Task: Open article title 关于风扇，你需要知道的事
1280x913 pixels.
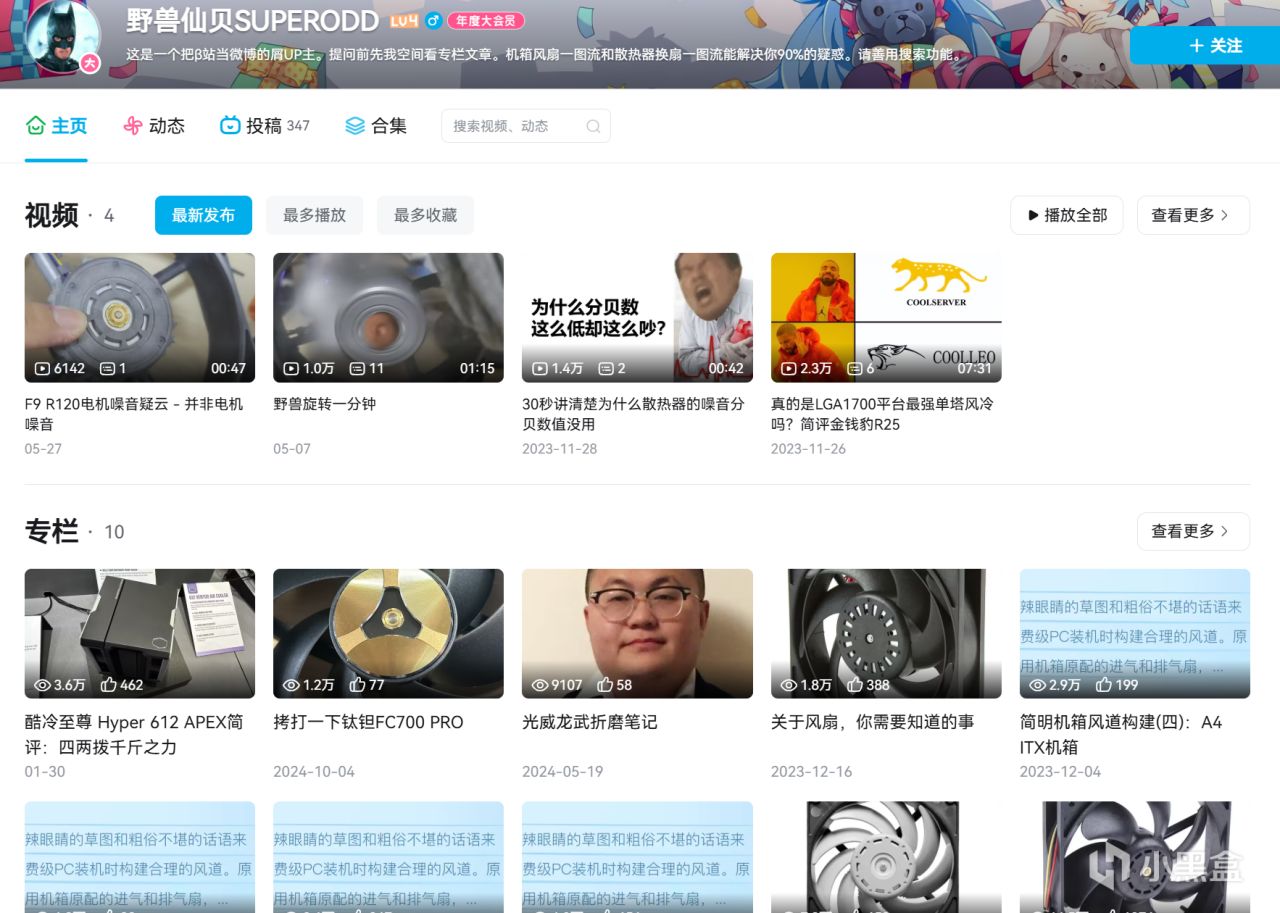Action: click(872, 722)
